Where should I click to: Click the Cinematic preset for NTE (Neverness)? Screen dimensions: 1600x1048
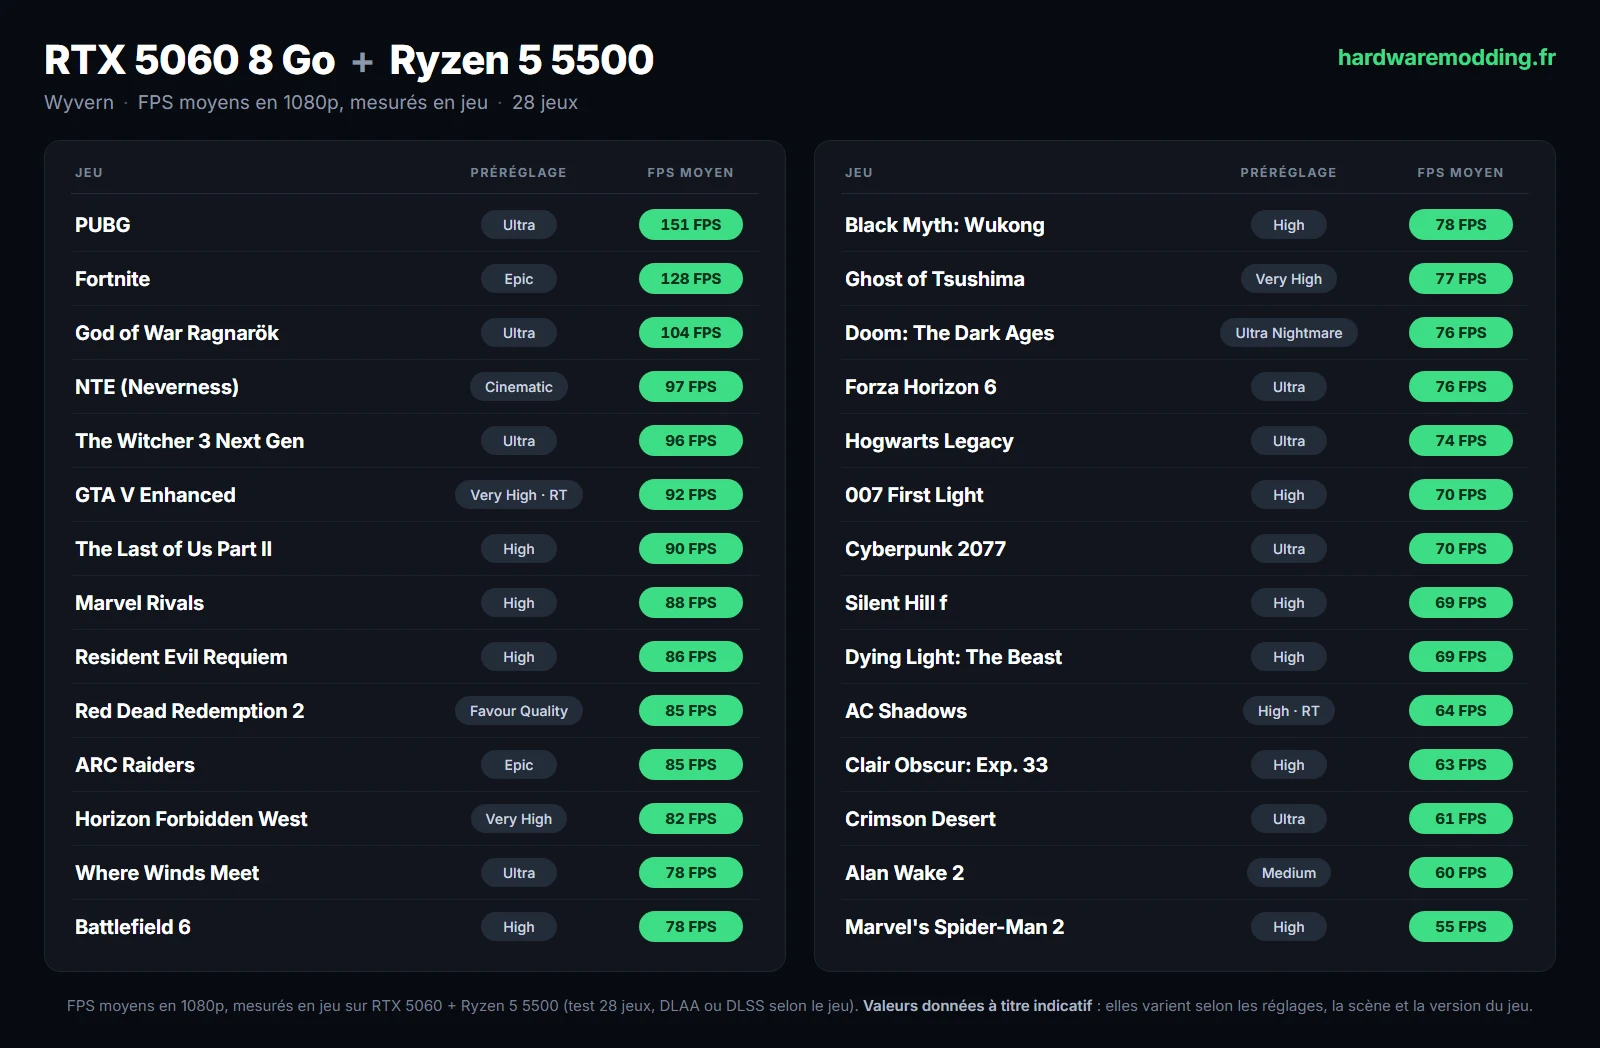click(519, 387)
